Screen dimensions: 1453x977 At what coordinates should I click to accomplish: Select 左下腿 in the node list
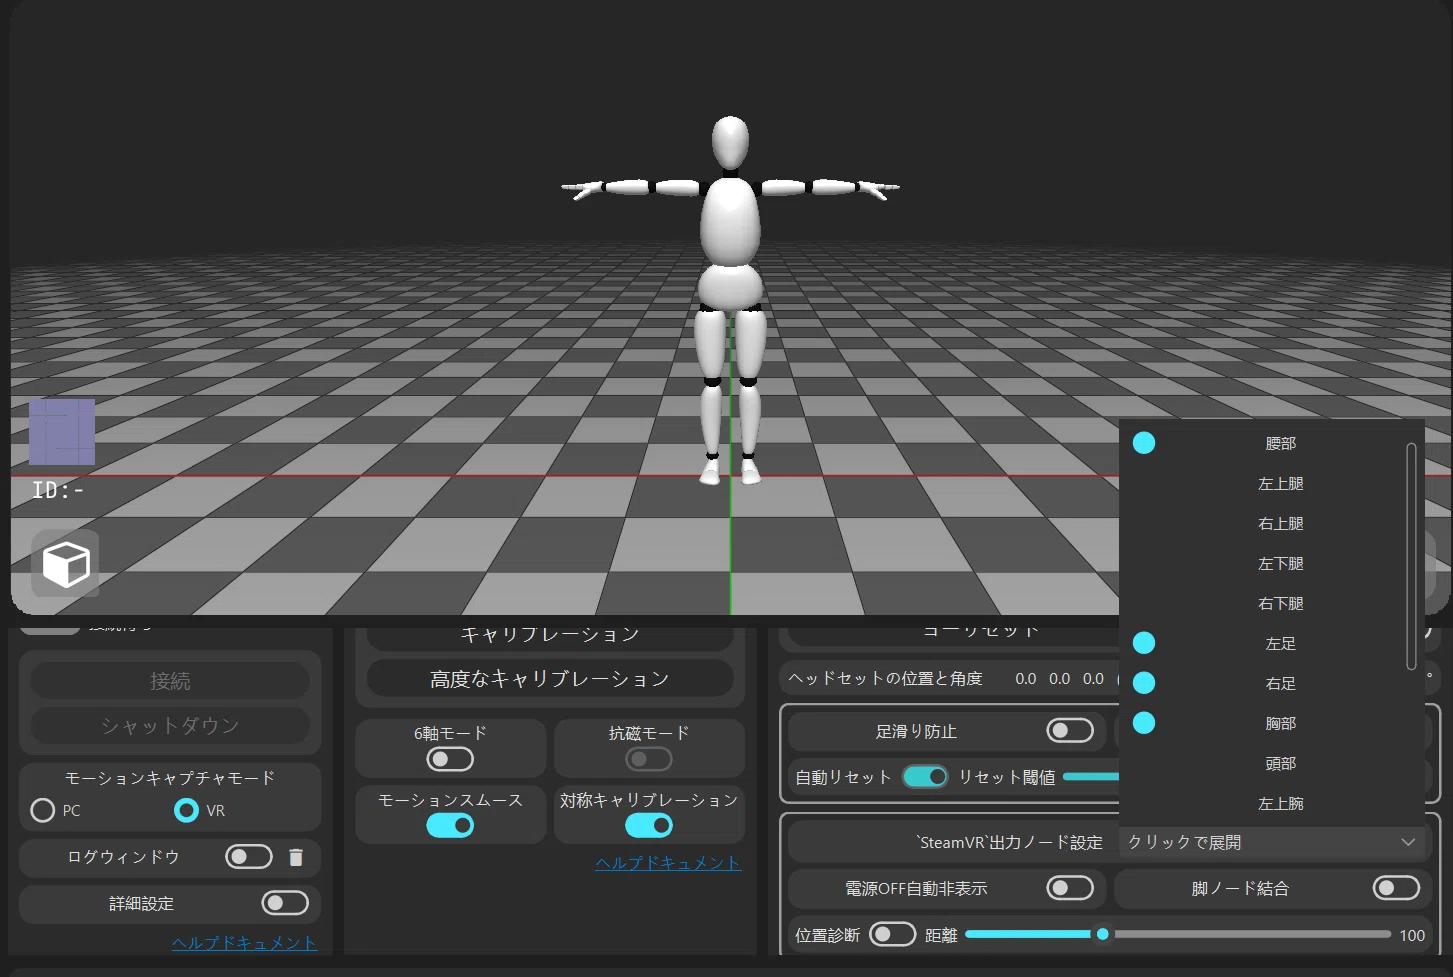[1272, 563]
